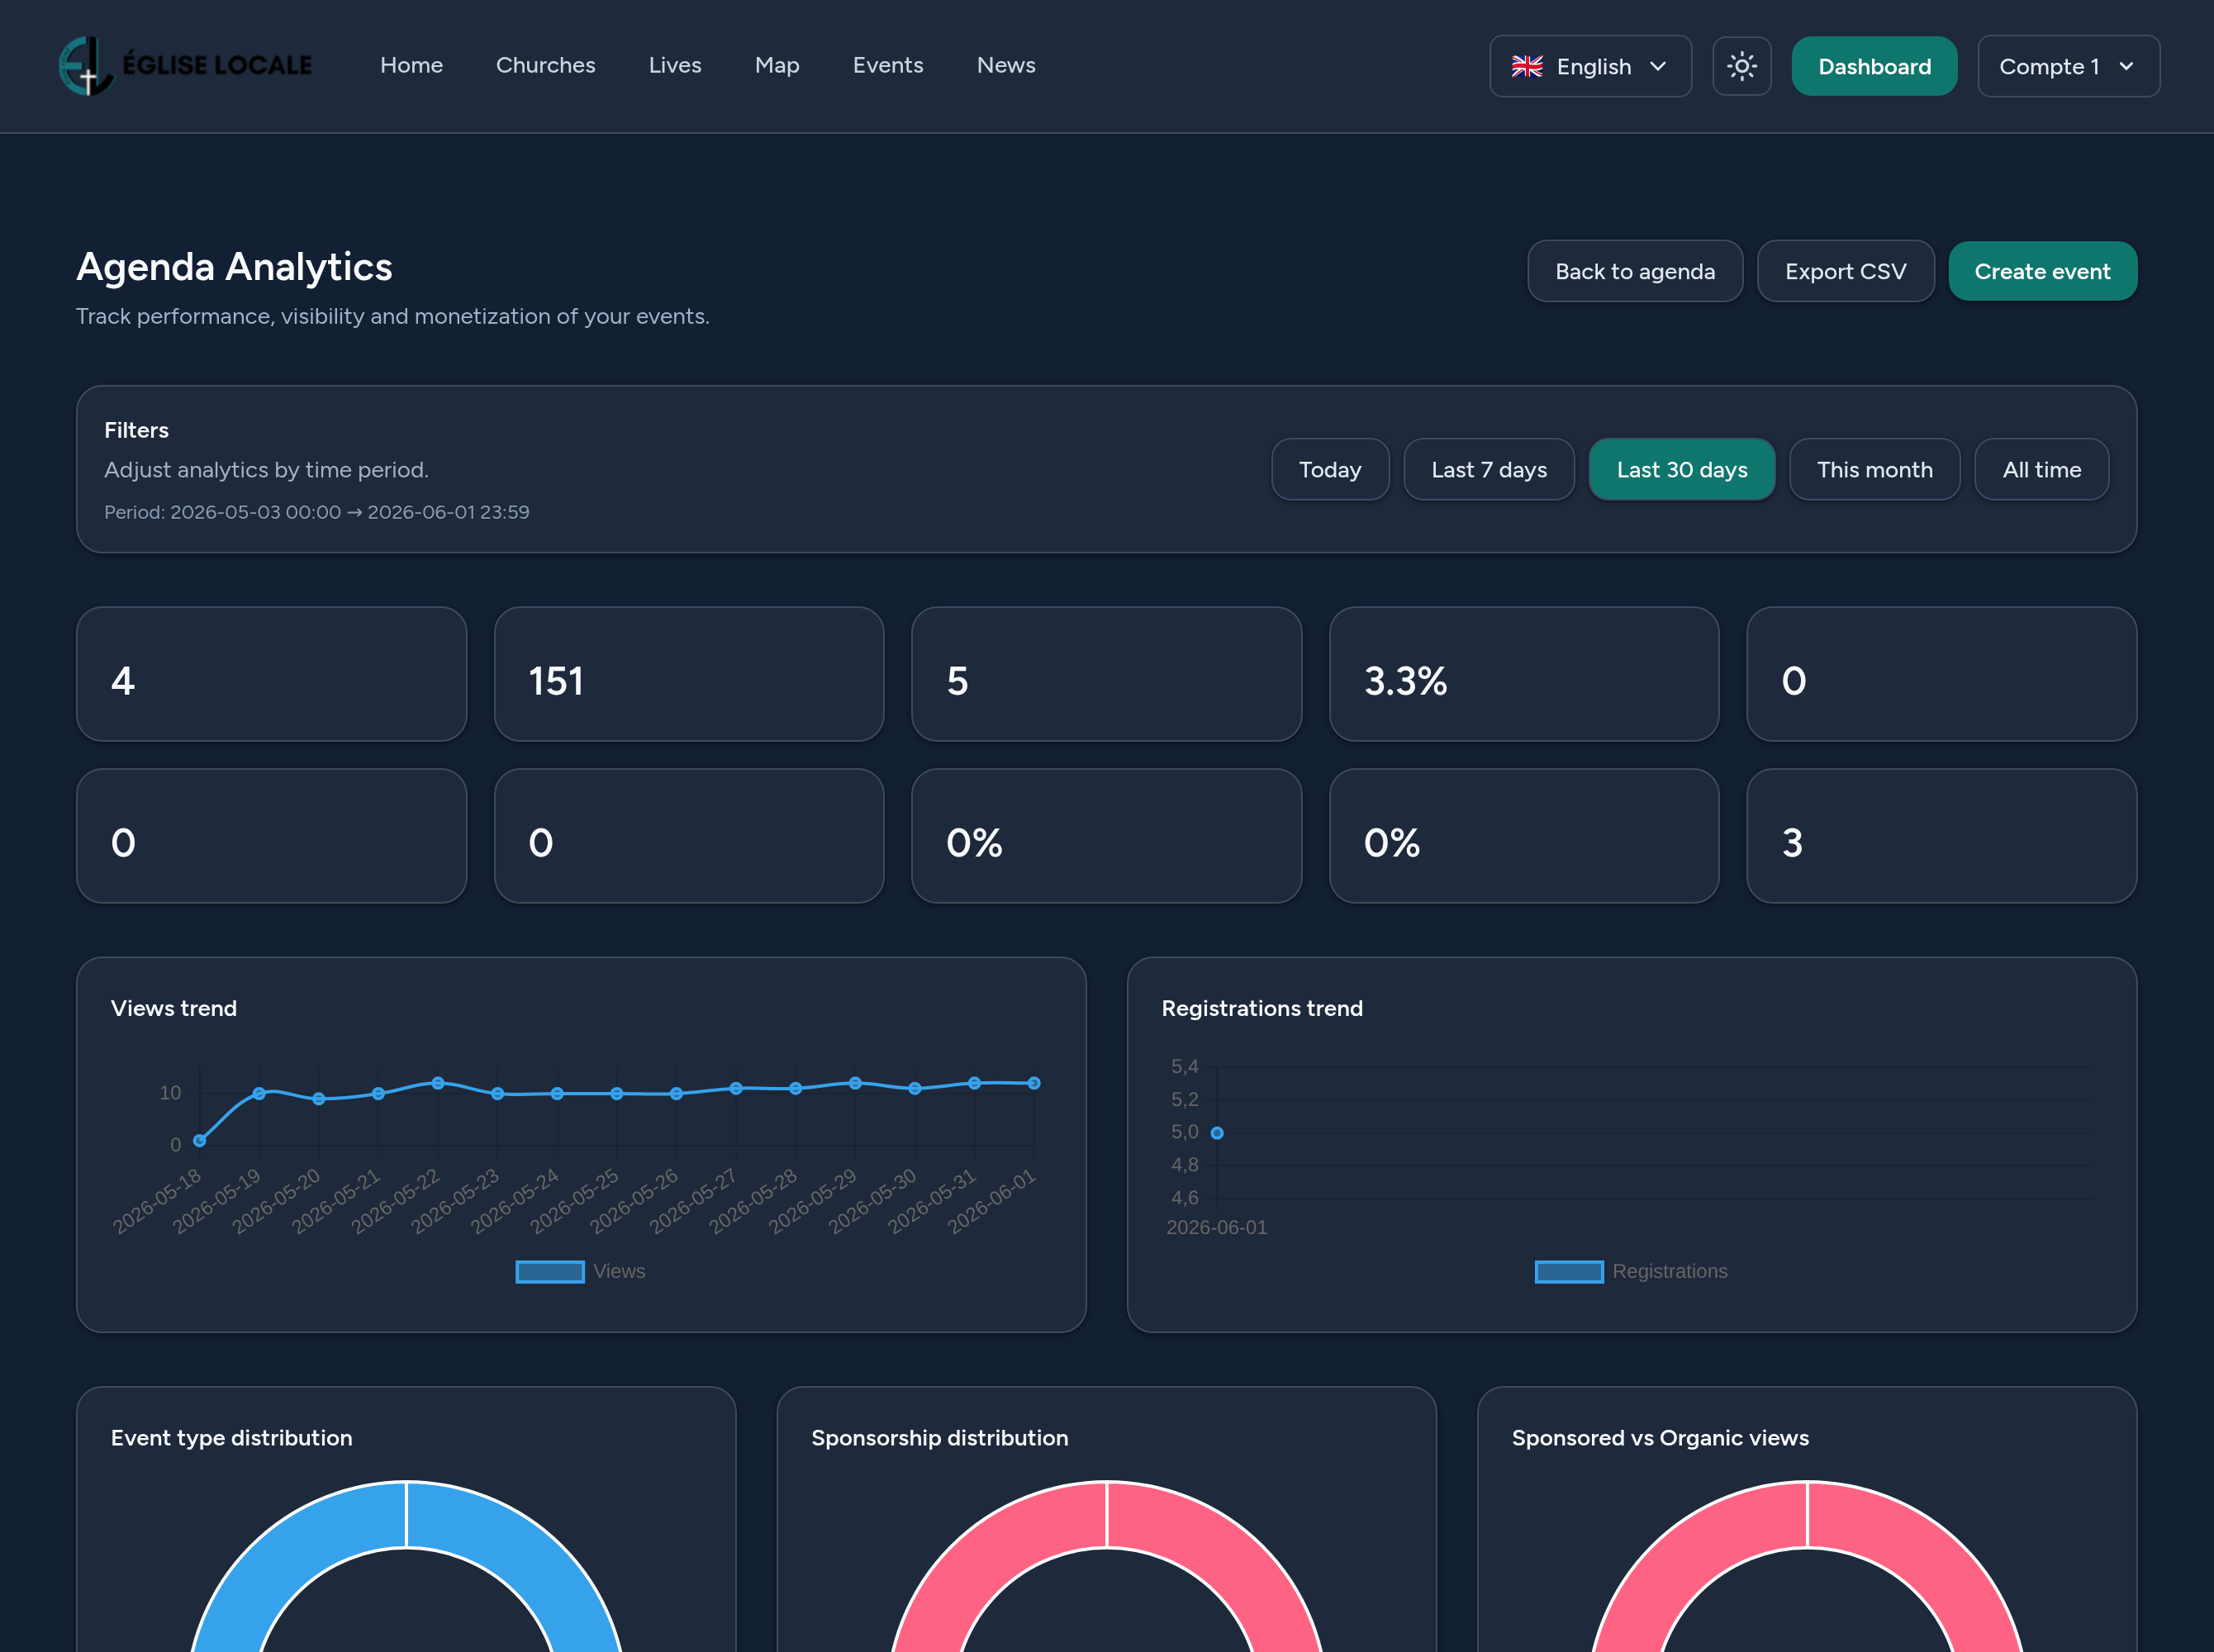This screenshot has width=2214, height=1652.
Task: Click the Dashboard button
Action: click(1874, 66)
